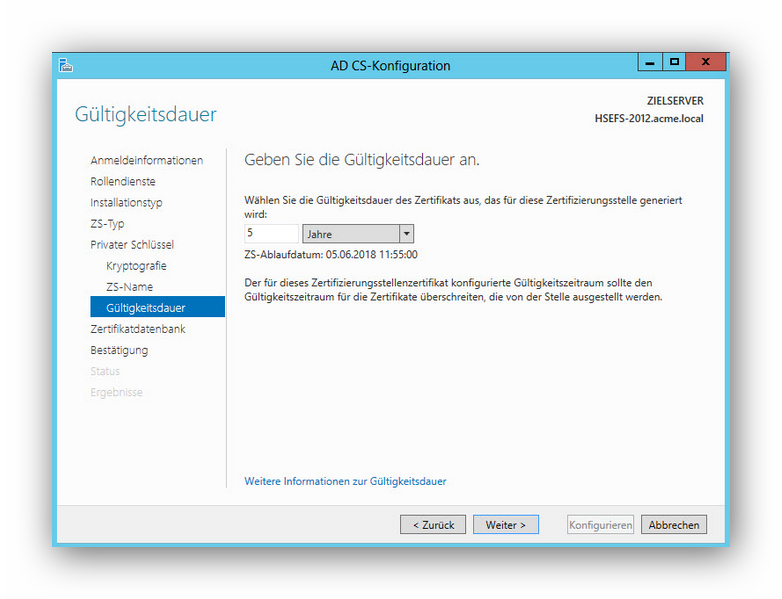This screenshot has height=599, width=782.
Task: Open the Installationstyp step
Action: click(126, 202)
